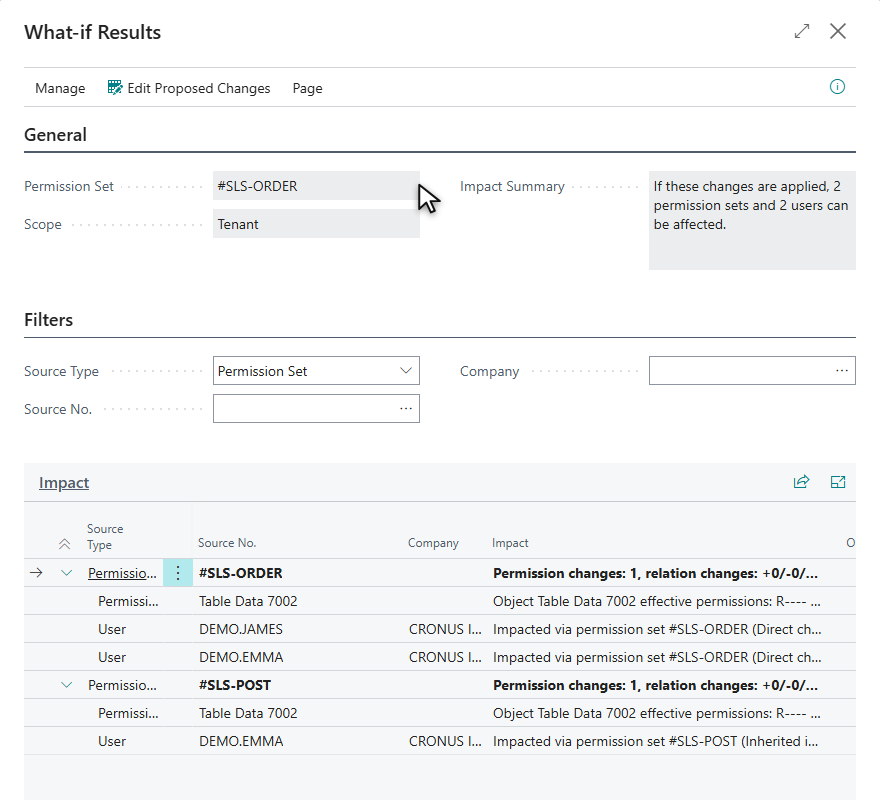Open Impact list in expanded view
Screen dimensions: 880x800
[838, 482]
